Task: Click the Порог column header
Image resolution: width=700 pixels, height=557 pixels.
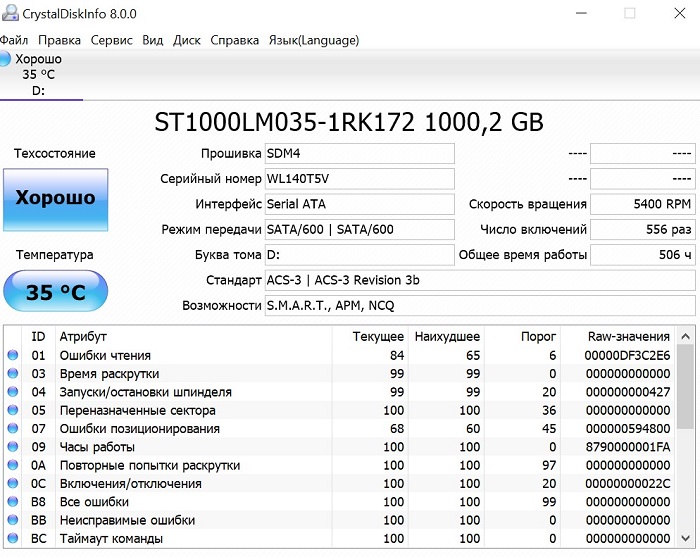Action: click(538, 336)
